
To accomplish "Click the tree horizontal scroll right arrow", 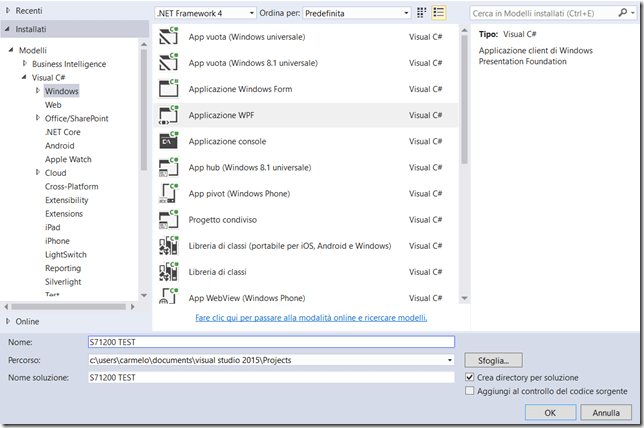I will (x=132, y=306).
